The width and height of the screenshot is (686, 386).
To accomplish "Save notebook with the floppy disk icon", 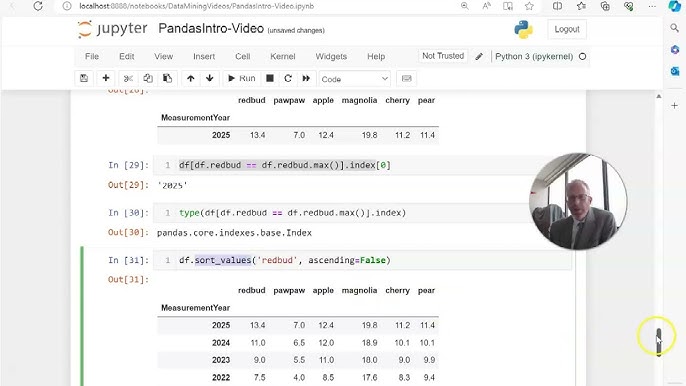I will click(84, 78).
